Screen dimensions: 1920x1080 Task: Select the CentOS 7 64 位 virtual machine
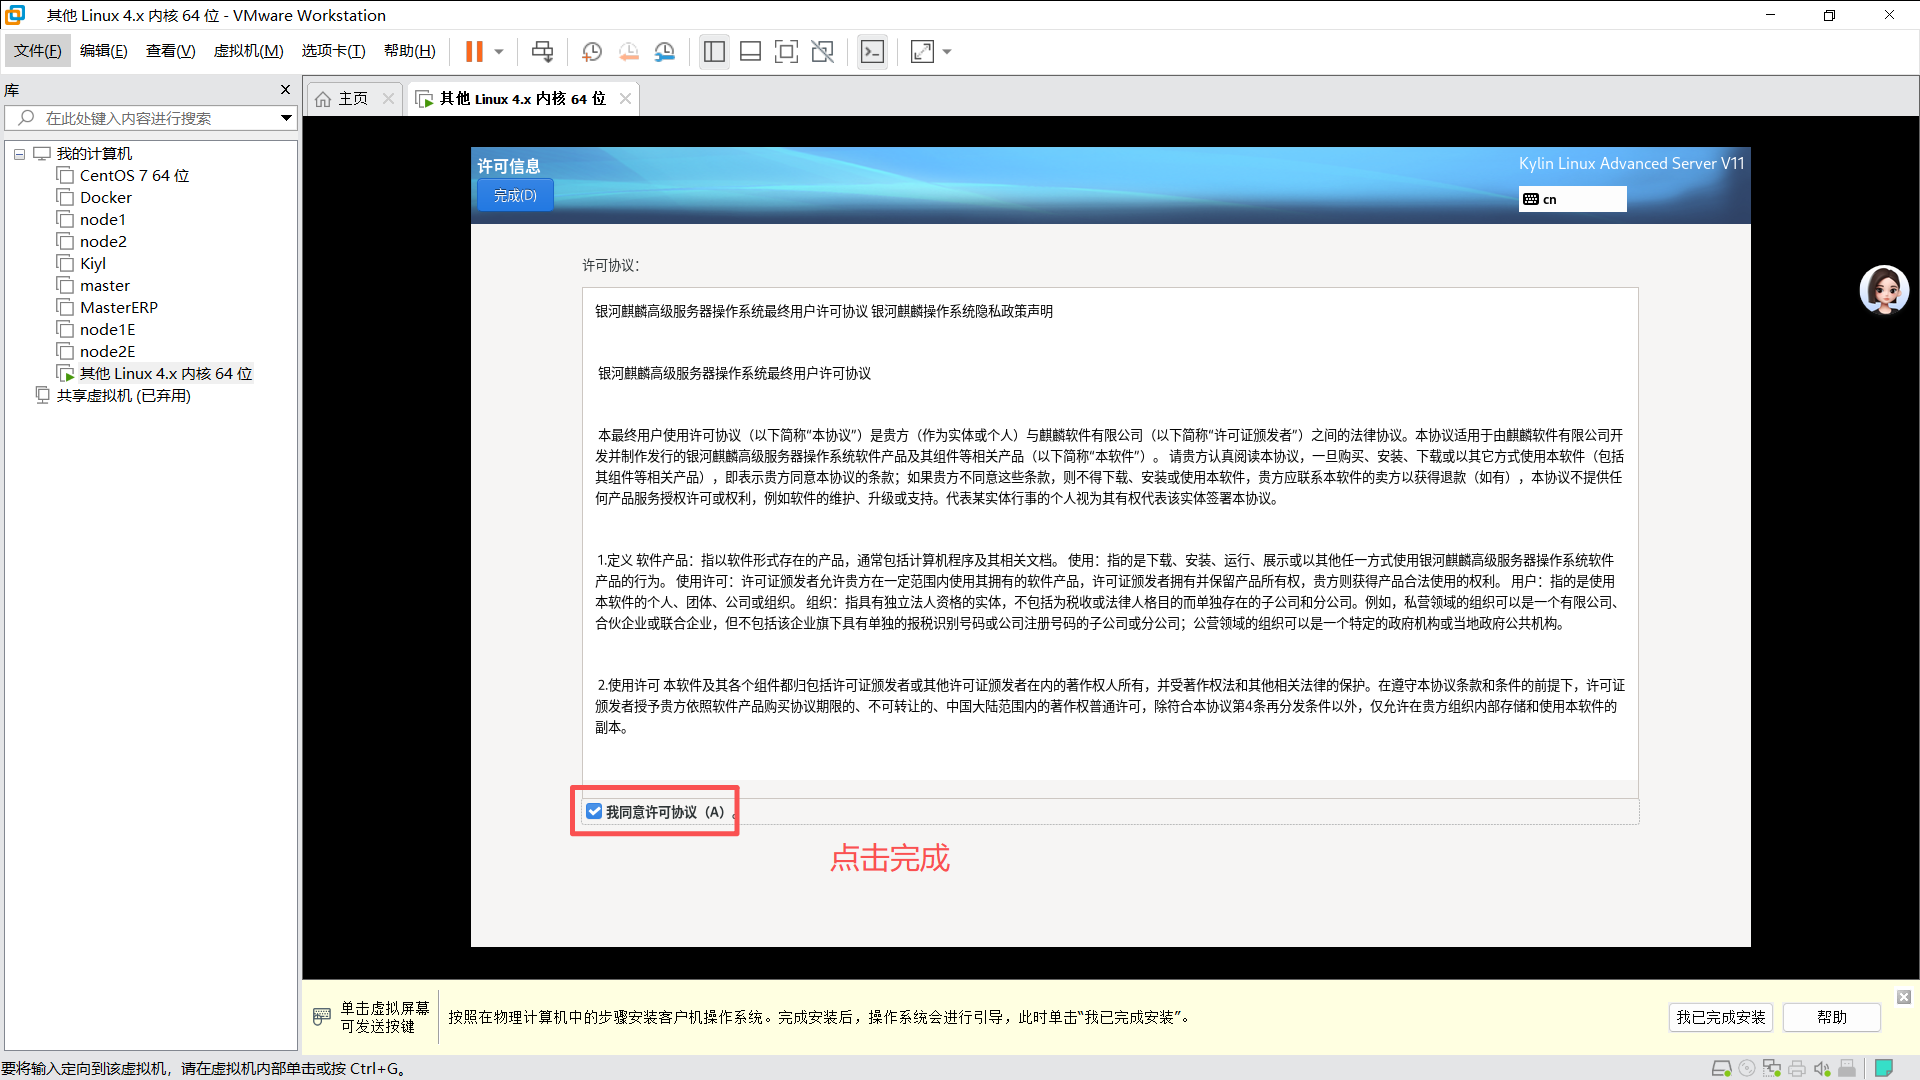[133, 175]
